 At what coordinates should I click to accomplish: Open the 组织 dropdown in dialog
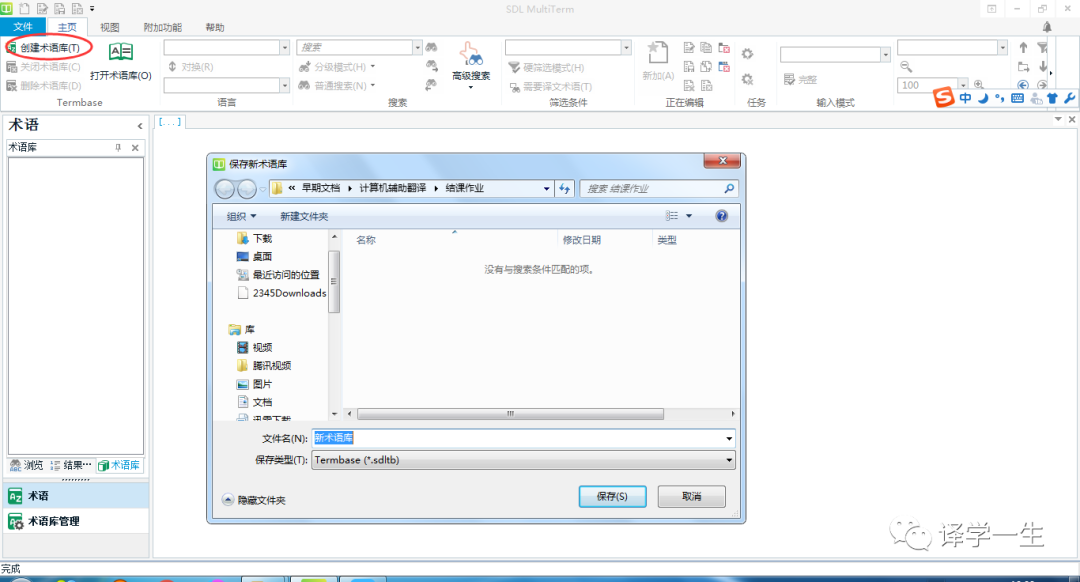click(241, 216)
